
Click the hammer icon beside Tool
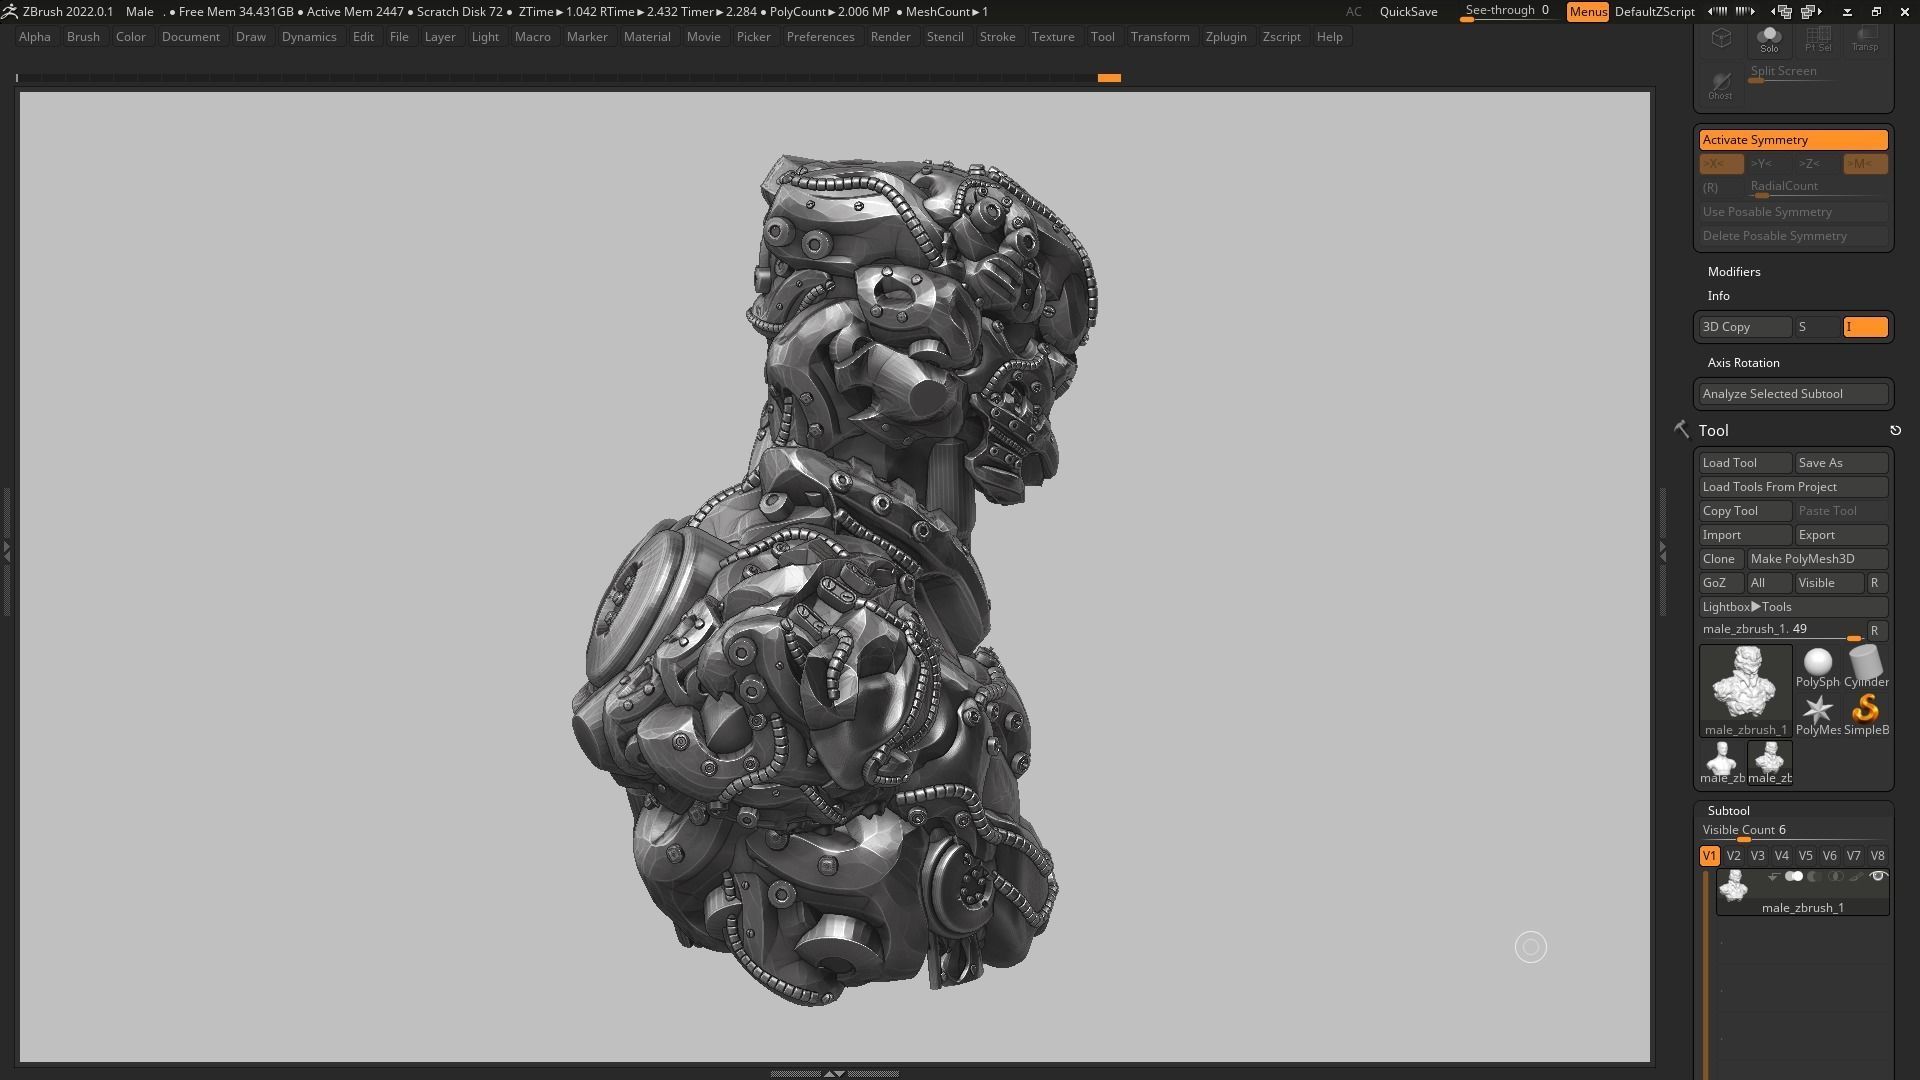(1681, 430)
